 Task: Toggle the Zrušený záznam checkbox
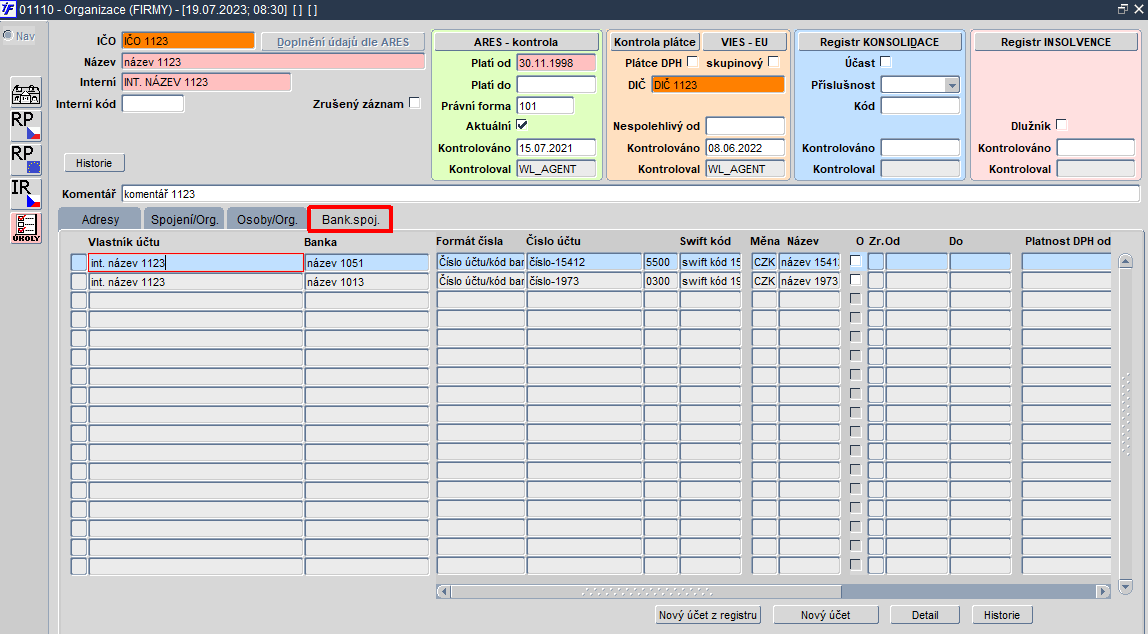[x=414, y=103]
